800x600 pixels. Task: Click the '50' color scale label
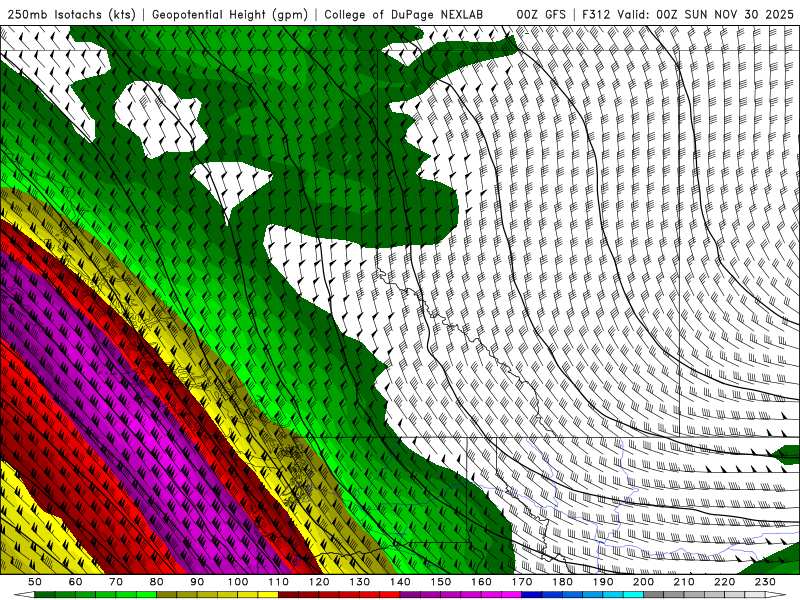pyautogui.click(x=35, y=582)
